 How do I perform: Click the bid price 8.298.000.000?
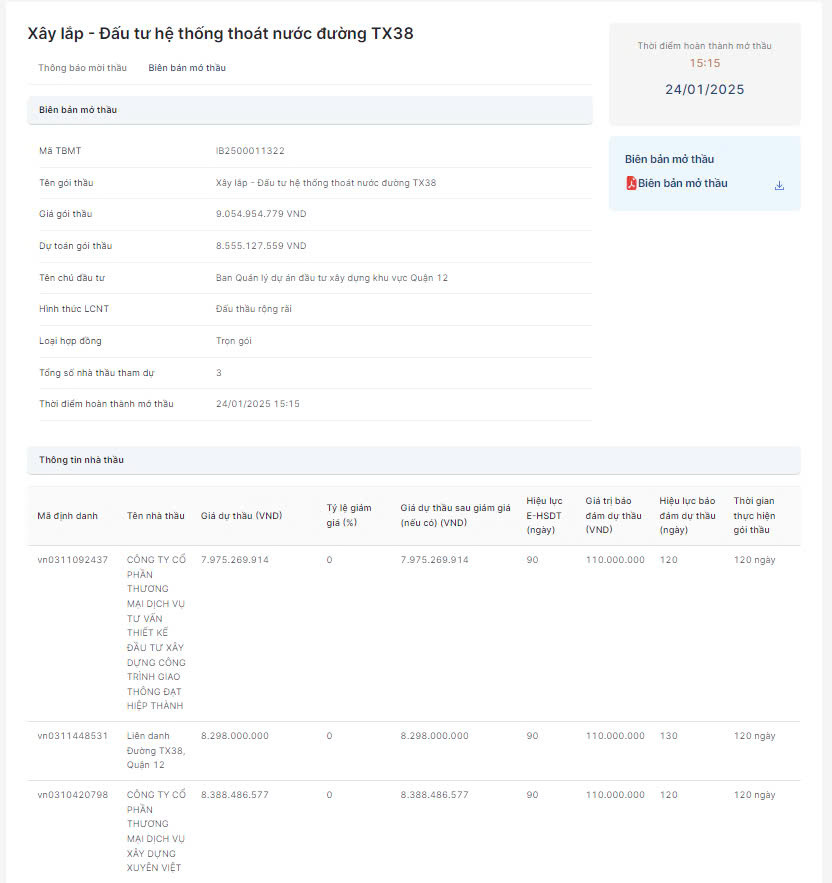pos(235,736)
